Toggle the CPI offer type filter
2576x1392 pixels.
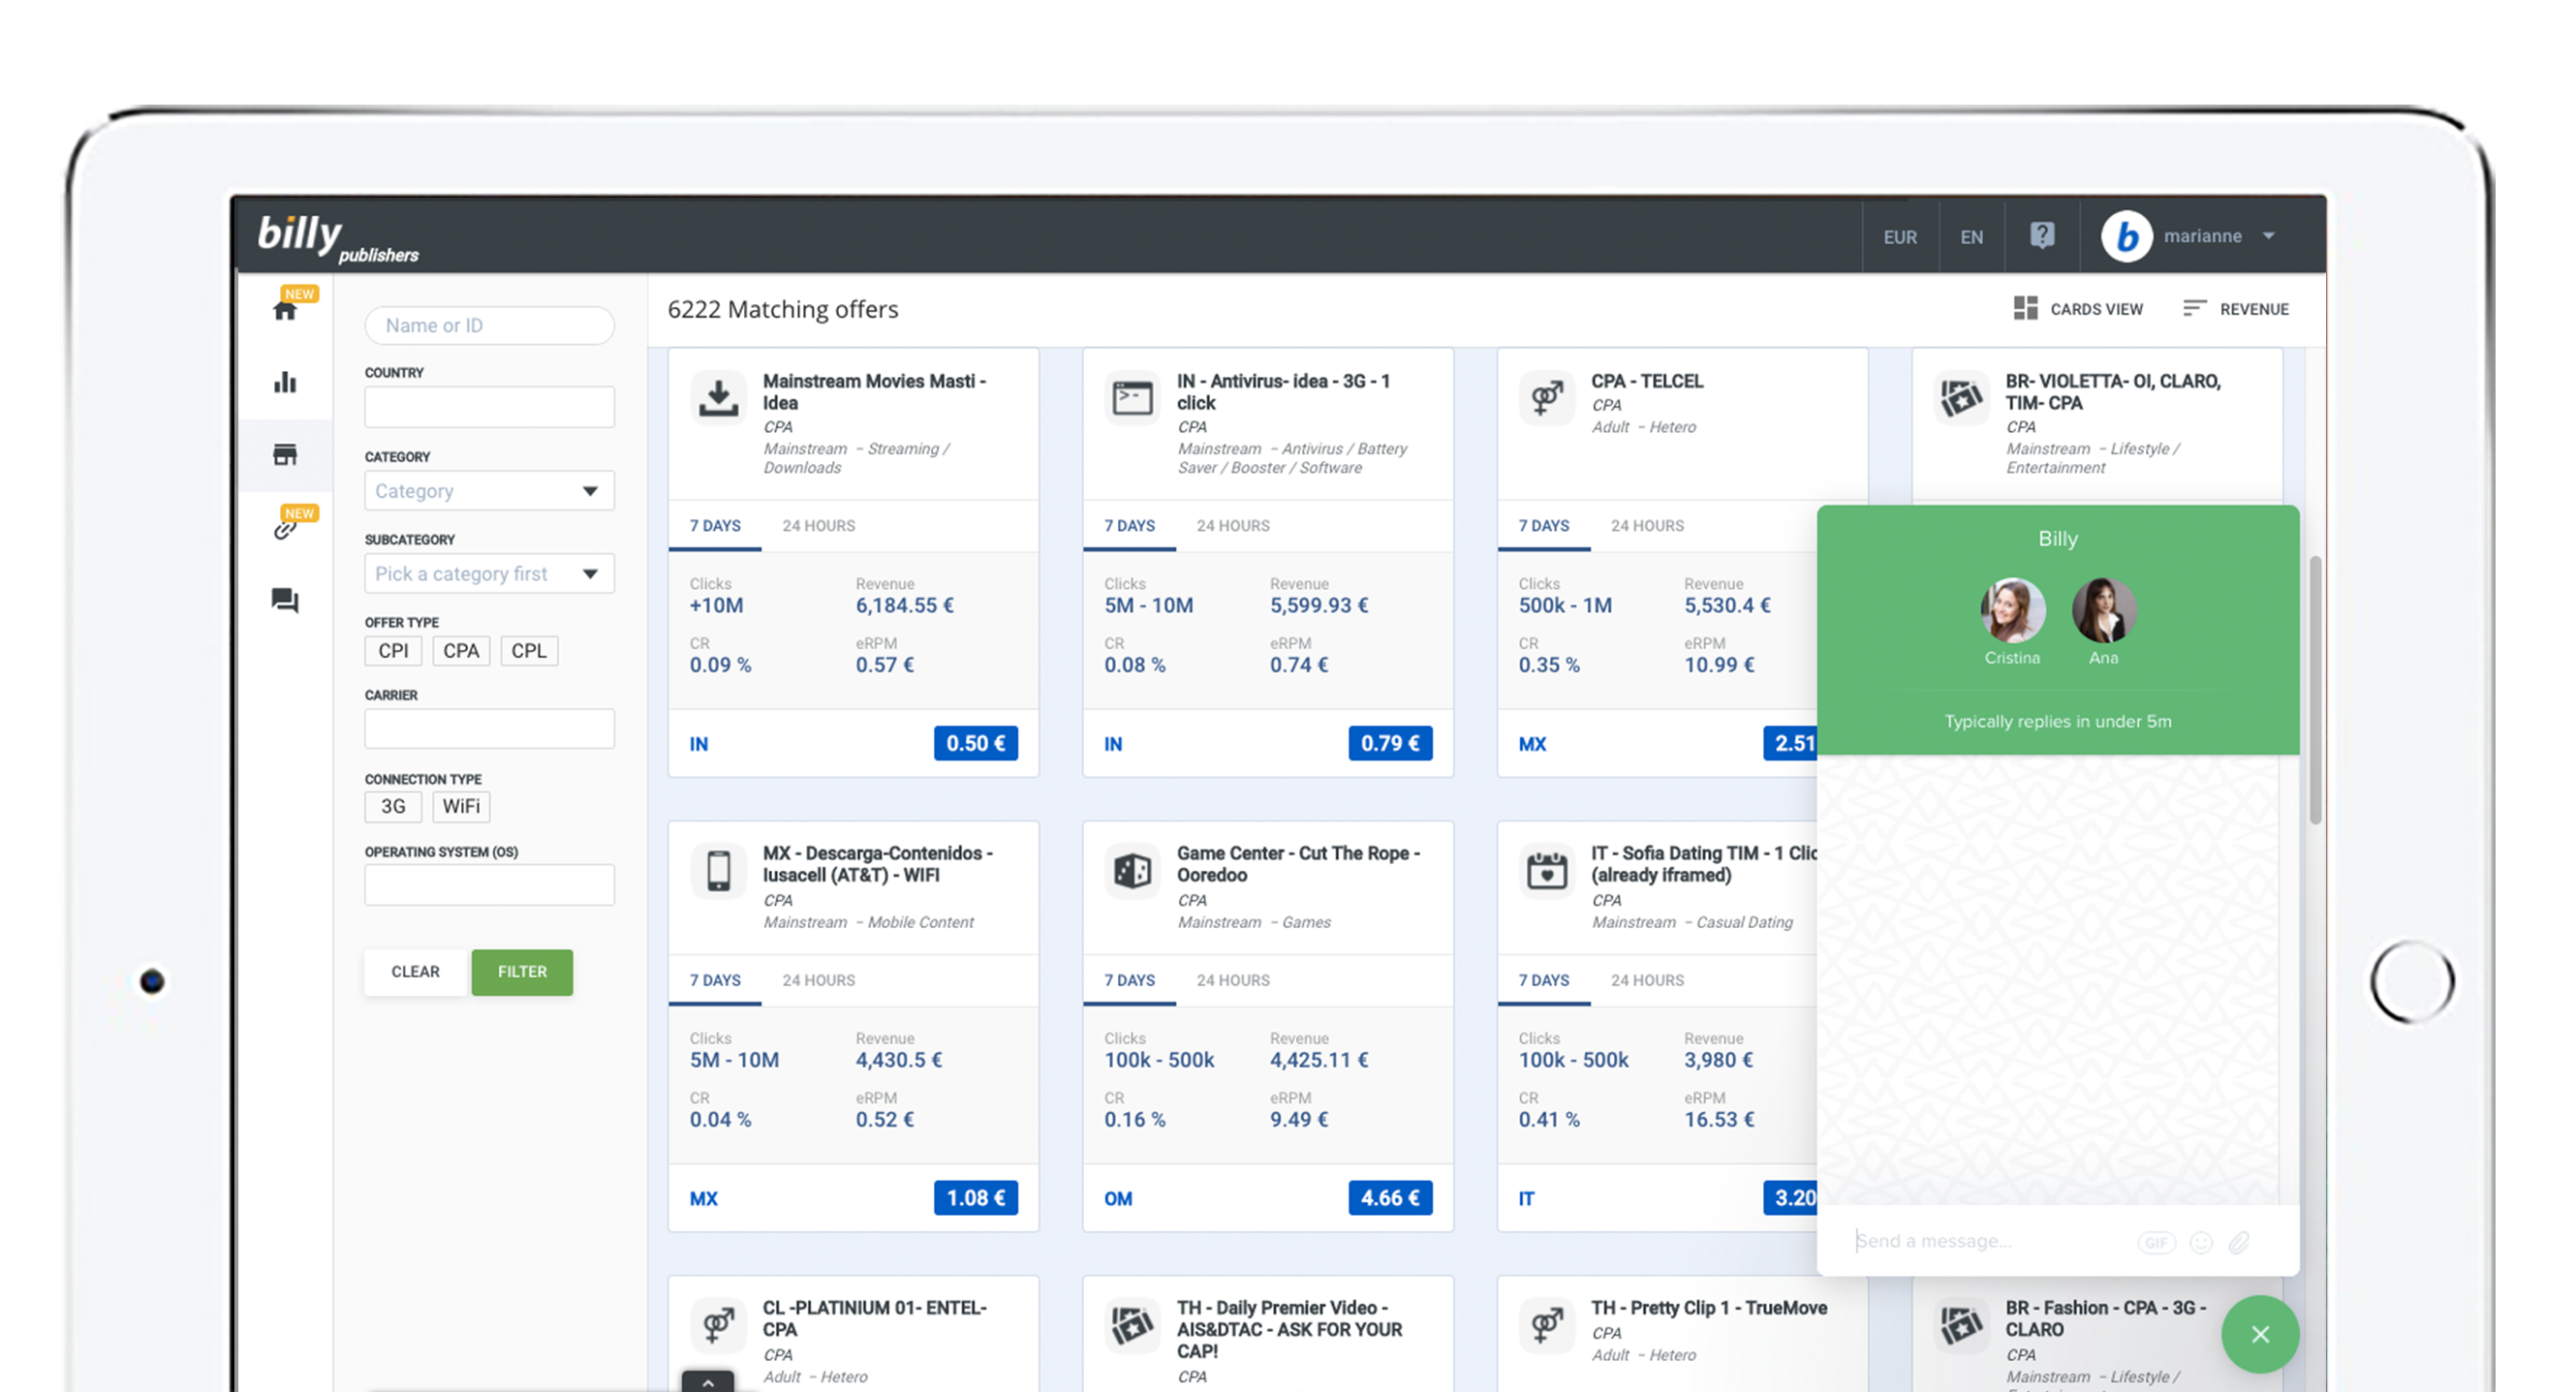pos(393,651)
